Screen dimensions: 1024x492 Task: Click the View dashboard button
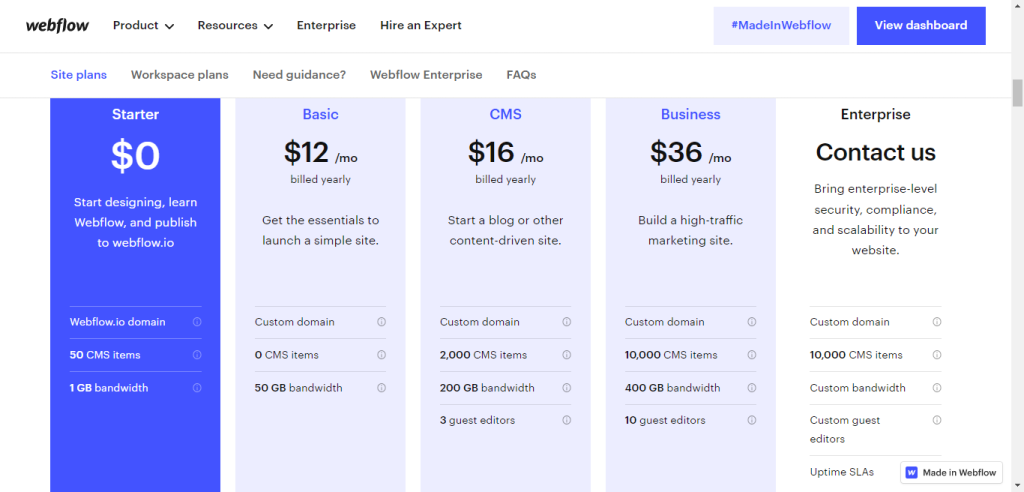[x=921, y=25]
